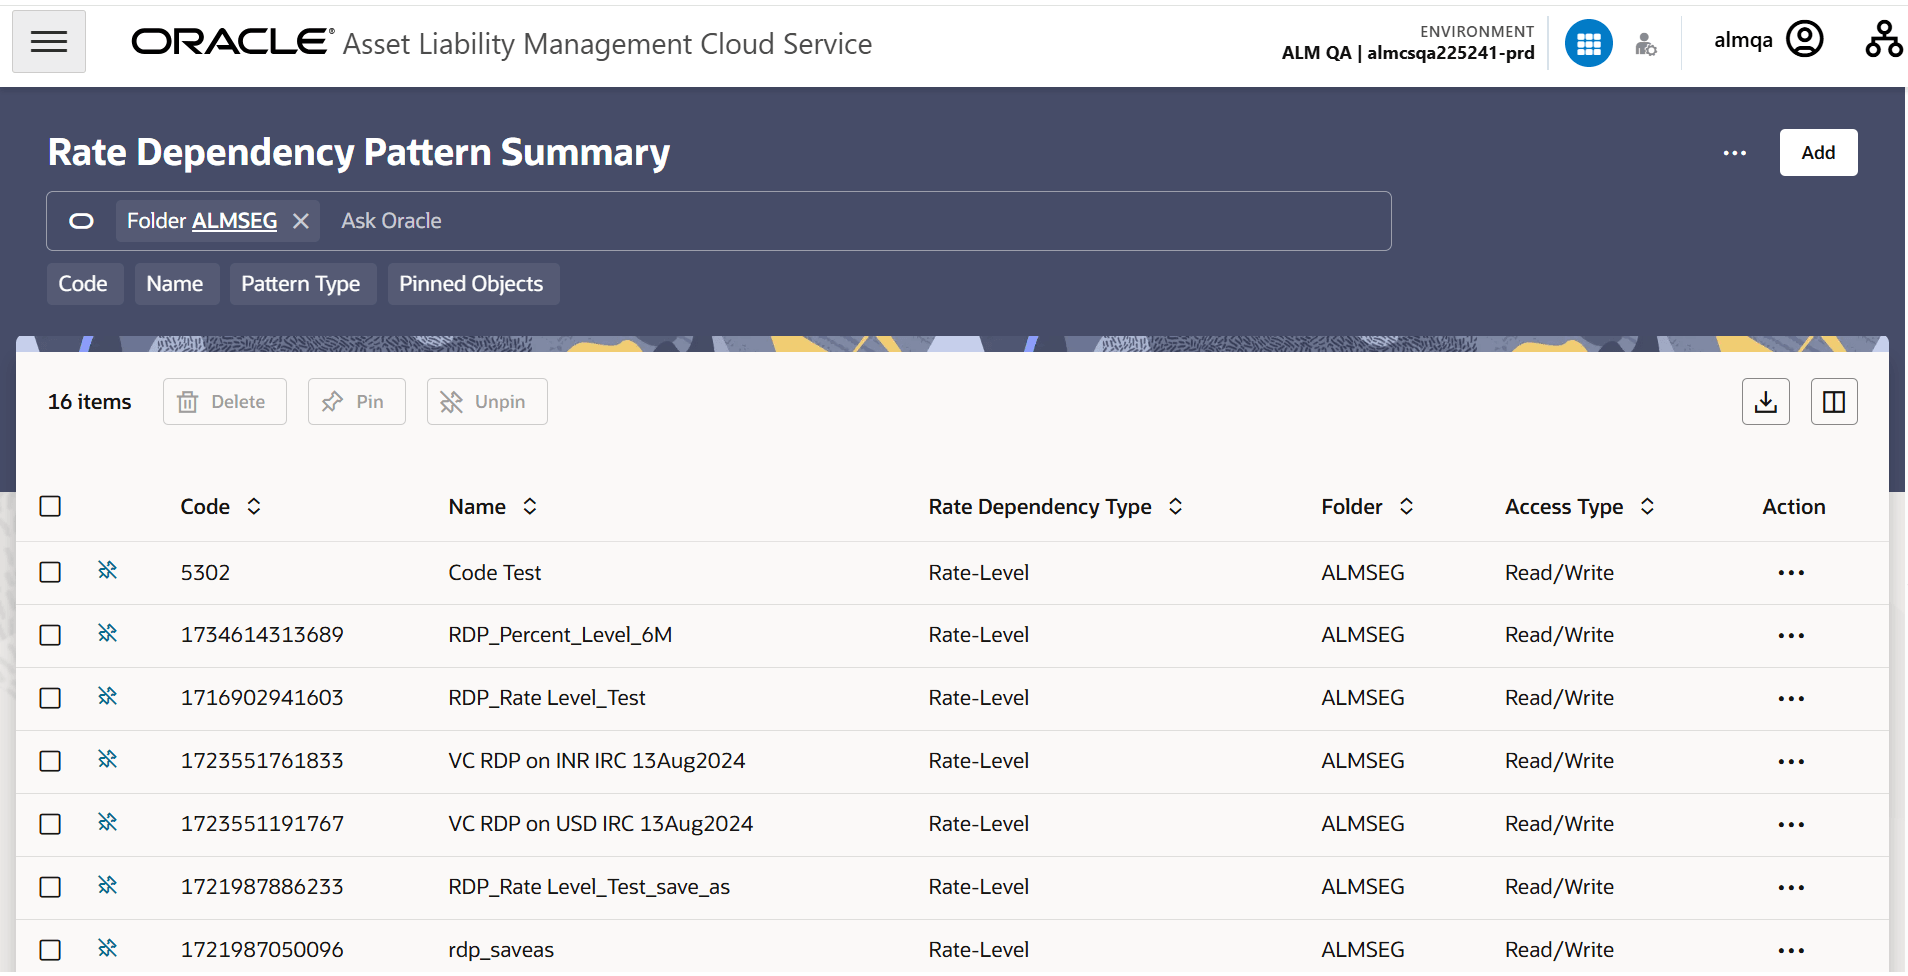Open the almqa user profile icon
Viewport: 1908px width, 976px height.
pos(1805,40)
